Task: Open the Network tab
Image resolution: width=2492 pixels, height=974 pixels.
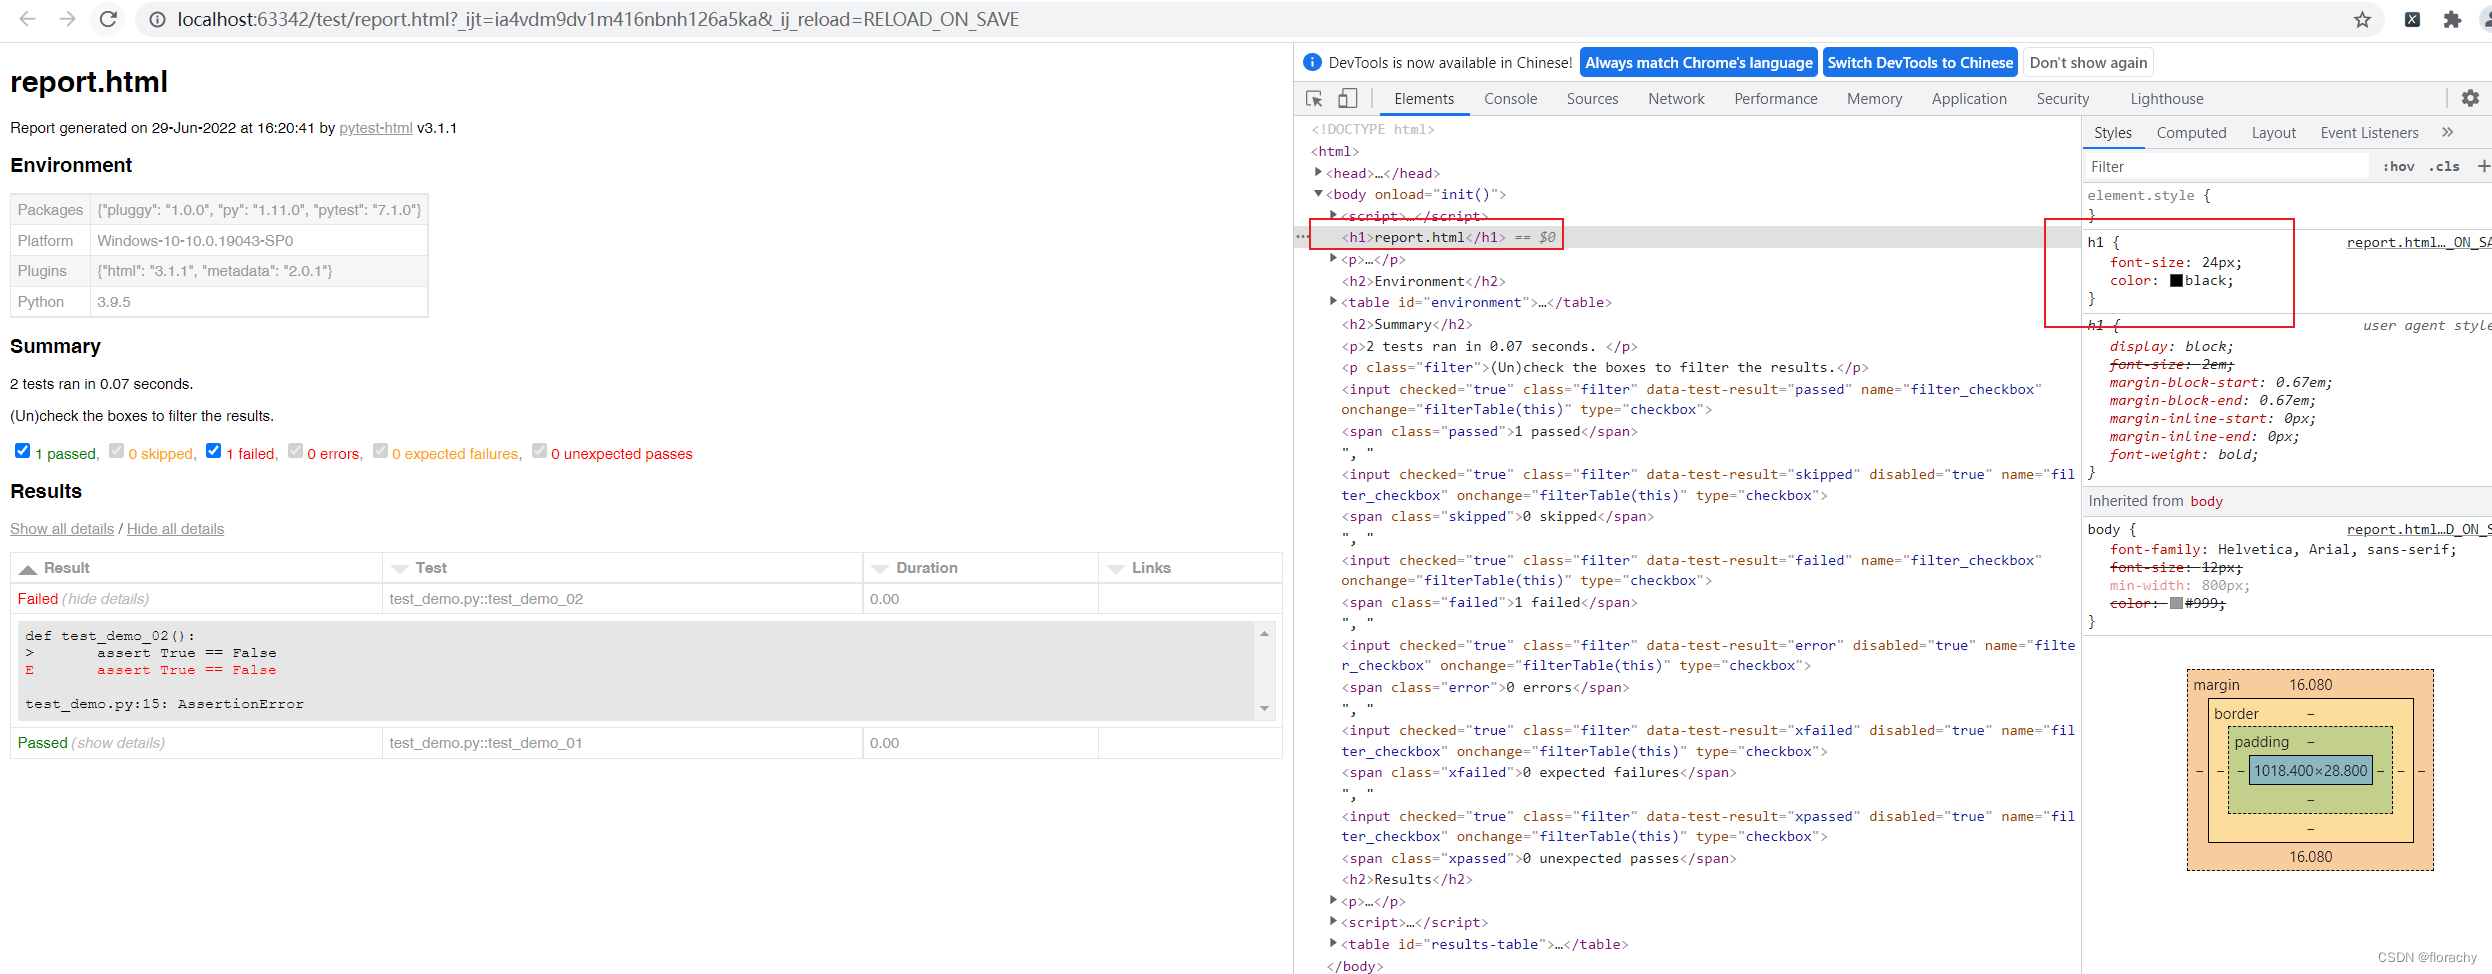Action: click(1676, 98)
